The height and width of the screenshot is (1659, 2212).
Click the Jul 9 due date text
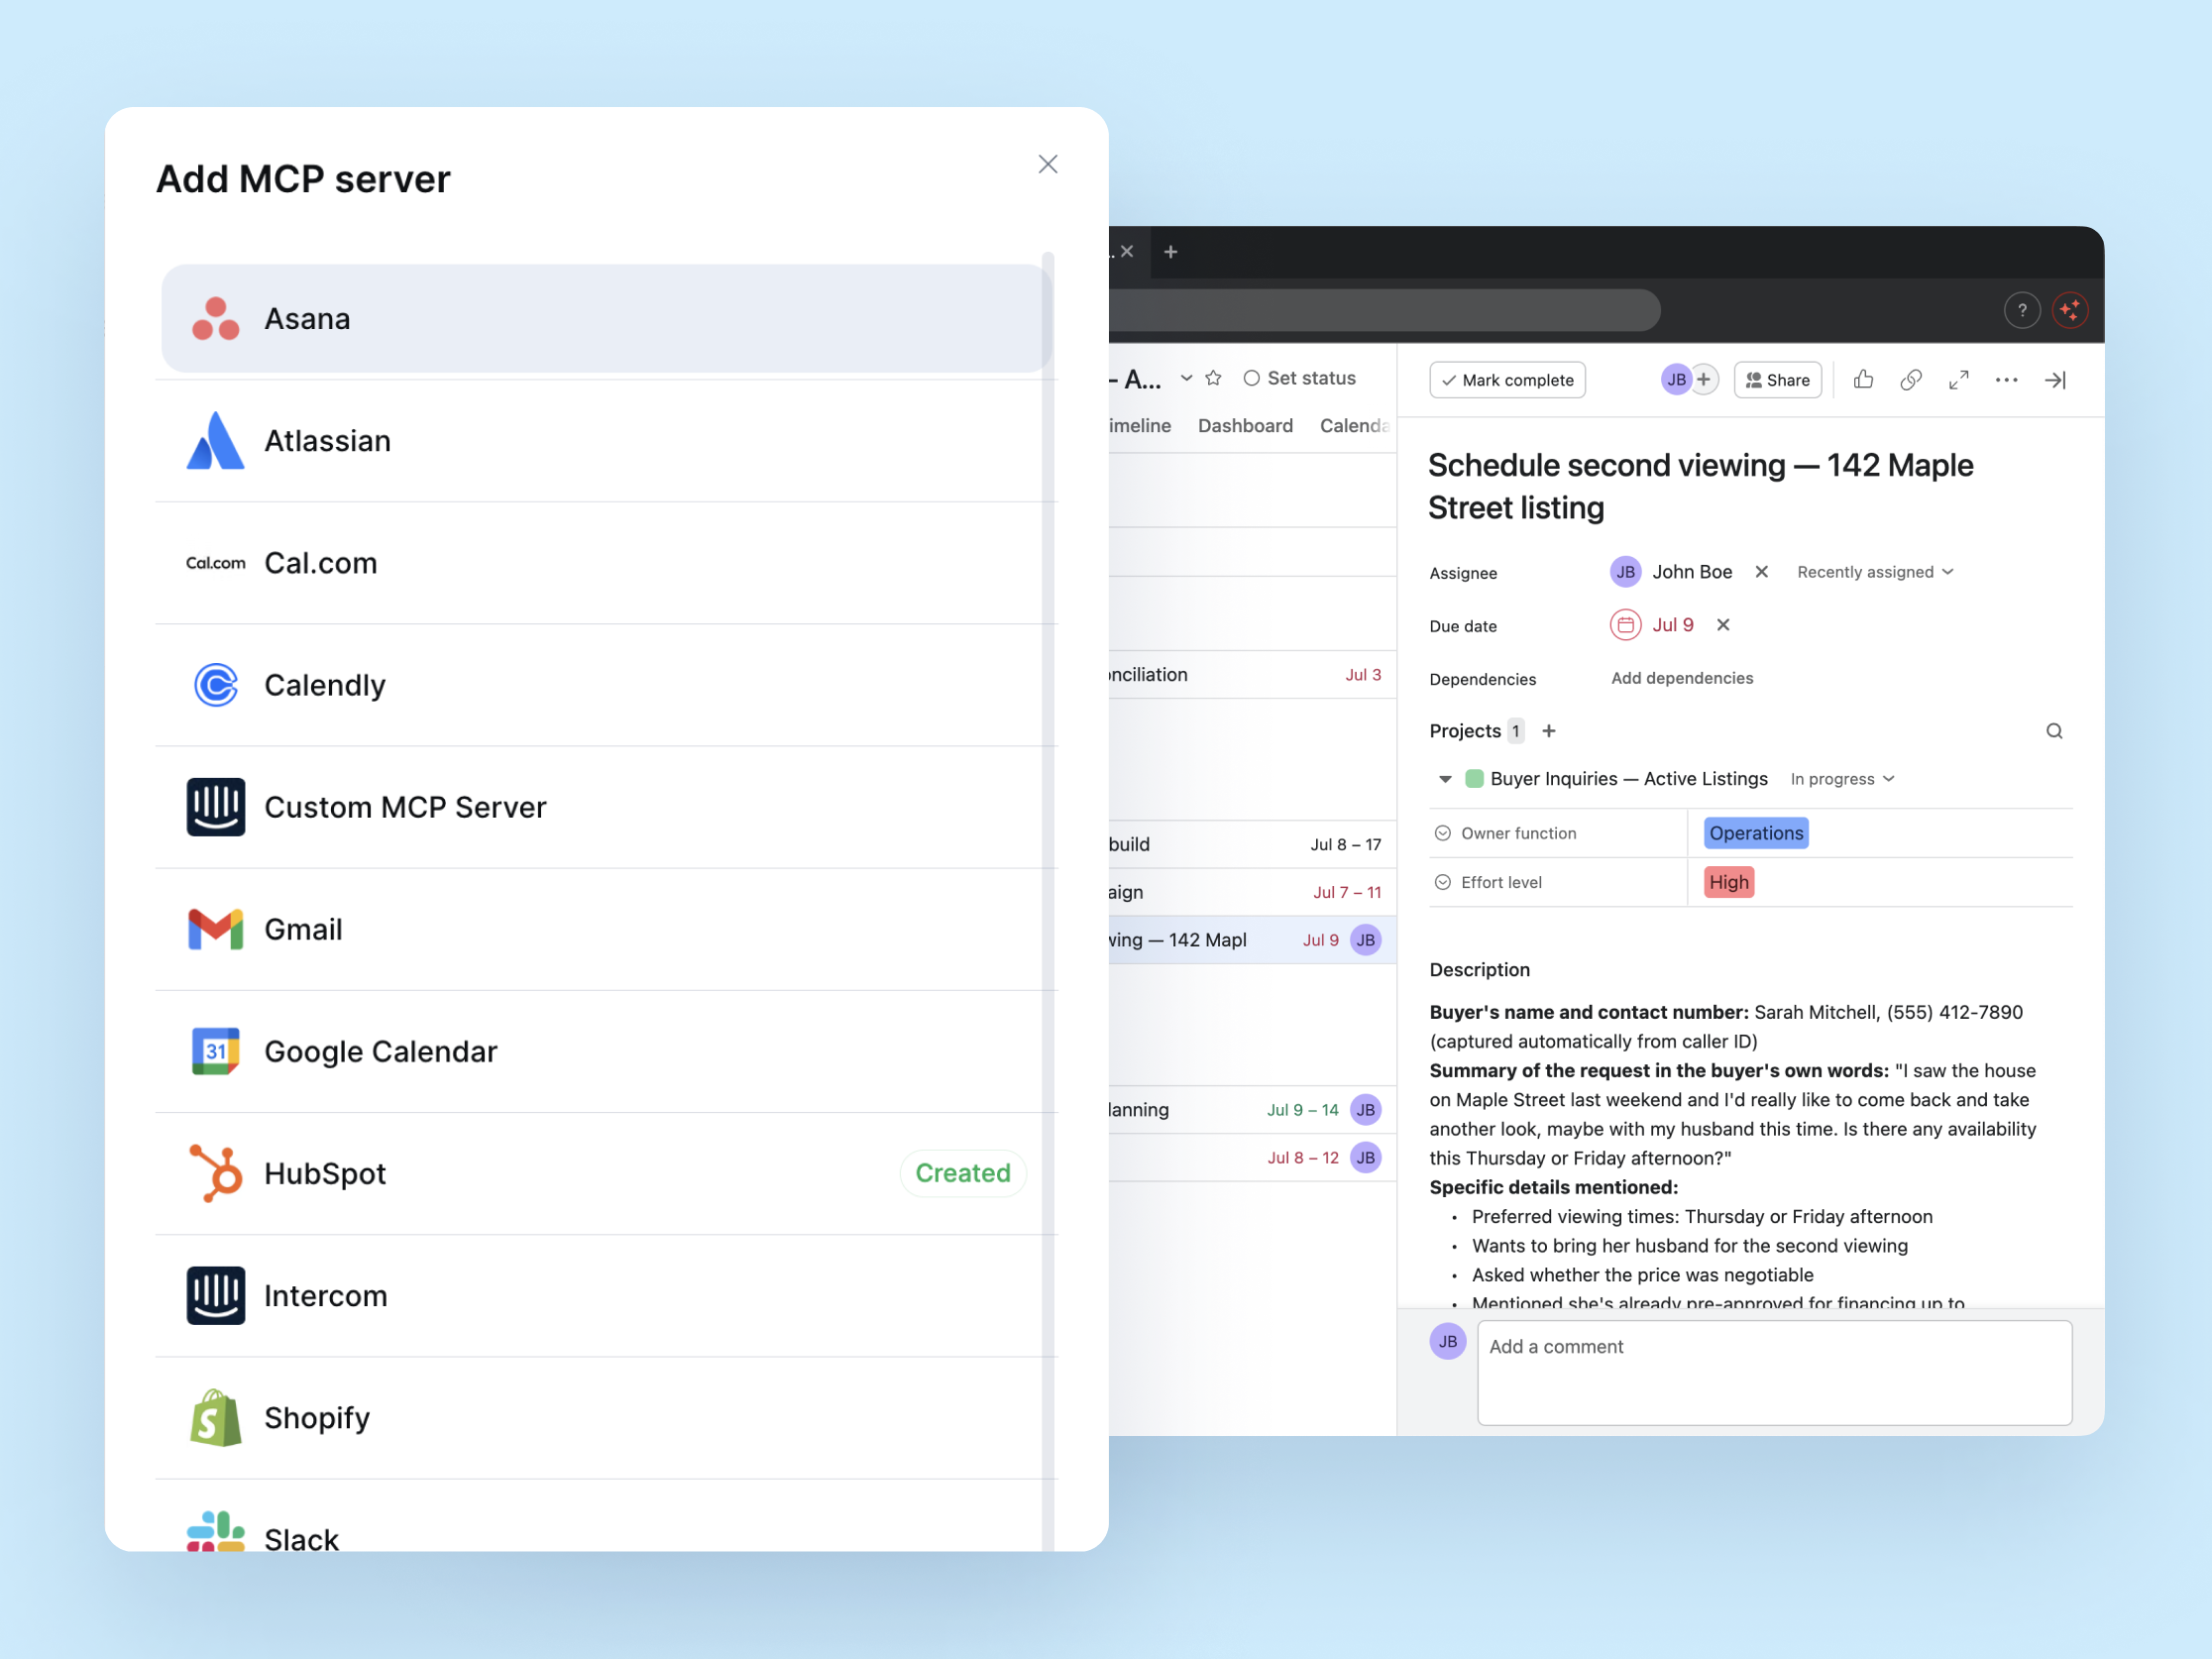point(1672,625)
